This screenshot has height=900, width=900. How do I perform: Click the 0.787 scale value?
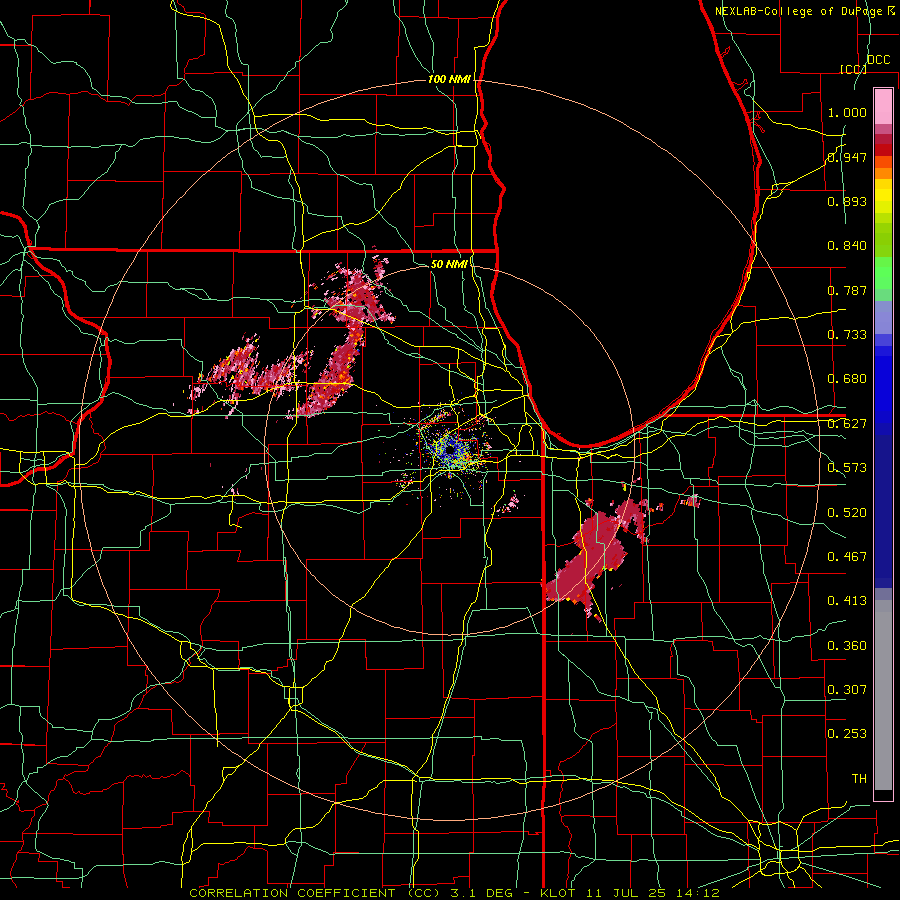click(847, 290)
